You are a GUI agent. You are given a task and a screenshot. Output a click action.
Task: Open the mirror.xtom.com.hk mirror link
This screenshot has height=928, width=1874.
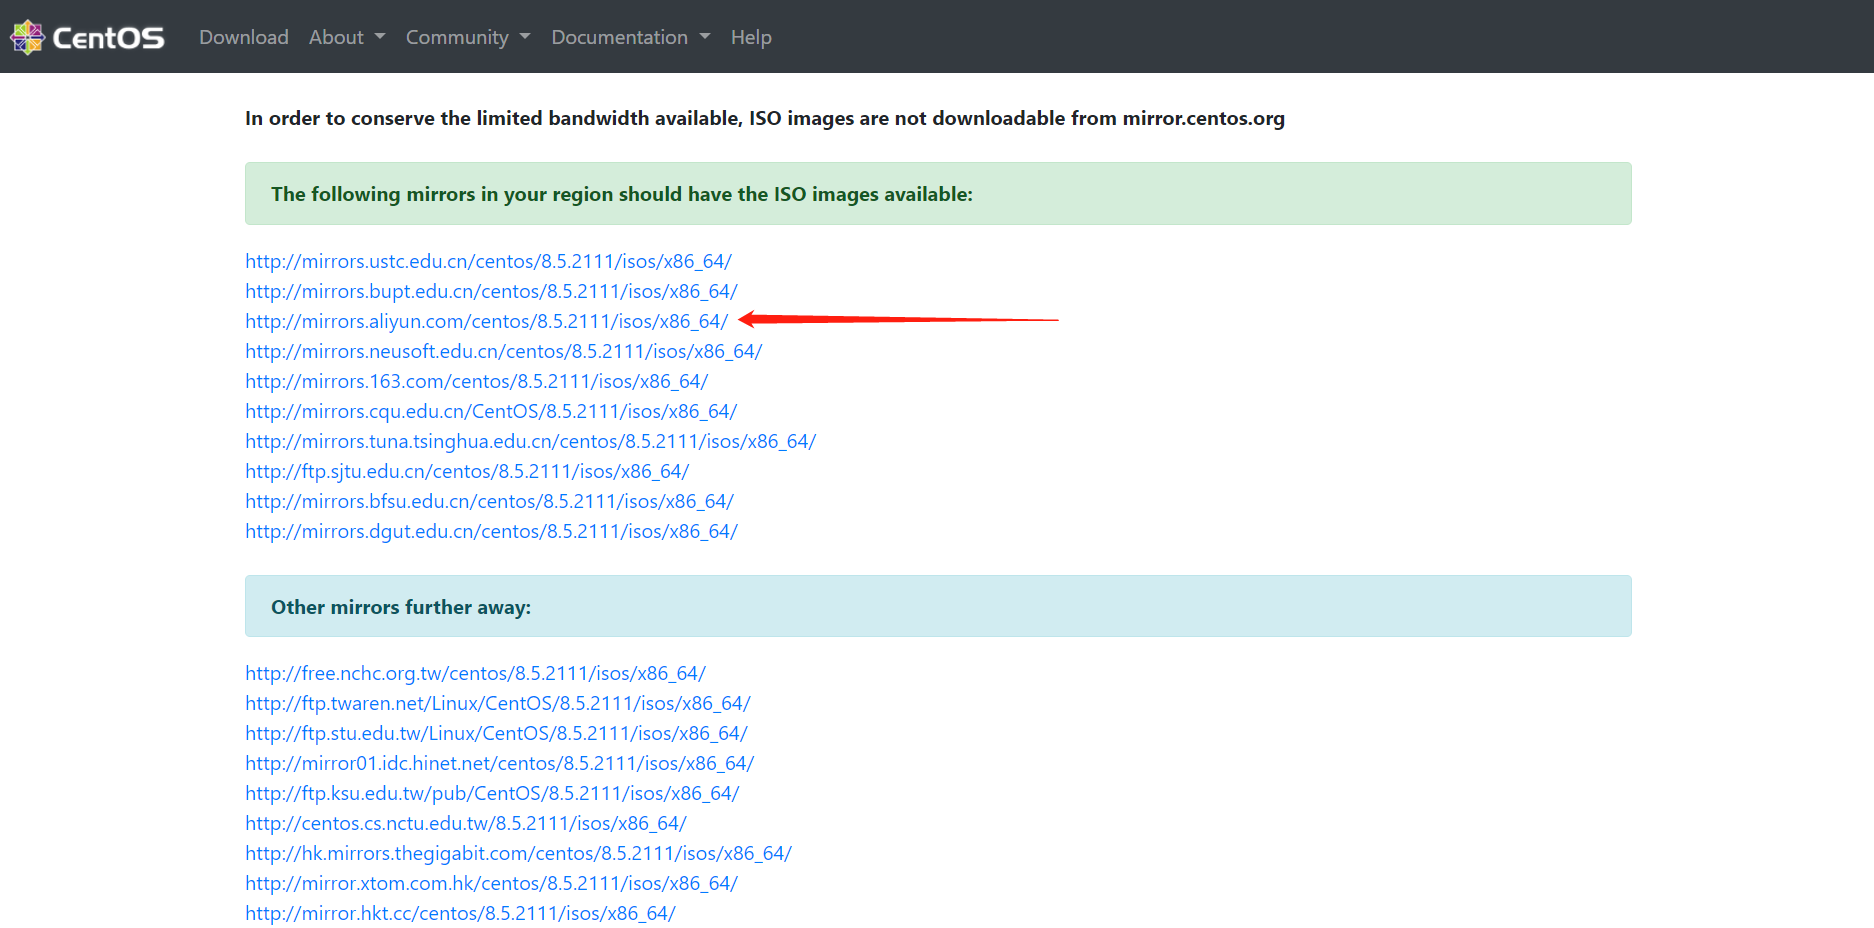pos(492,883)
